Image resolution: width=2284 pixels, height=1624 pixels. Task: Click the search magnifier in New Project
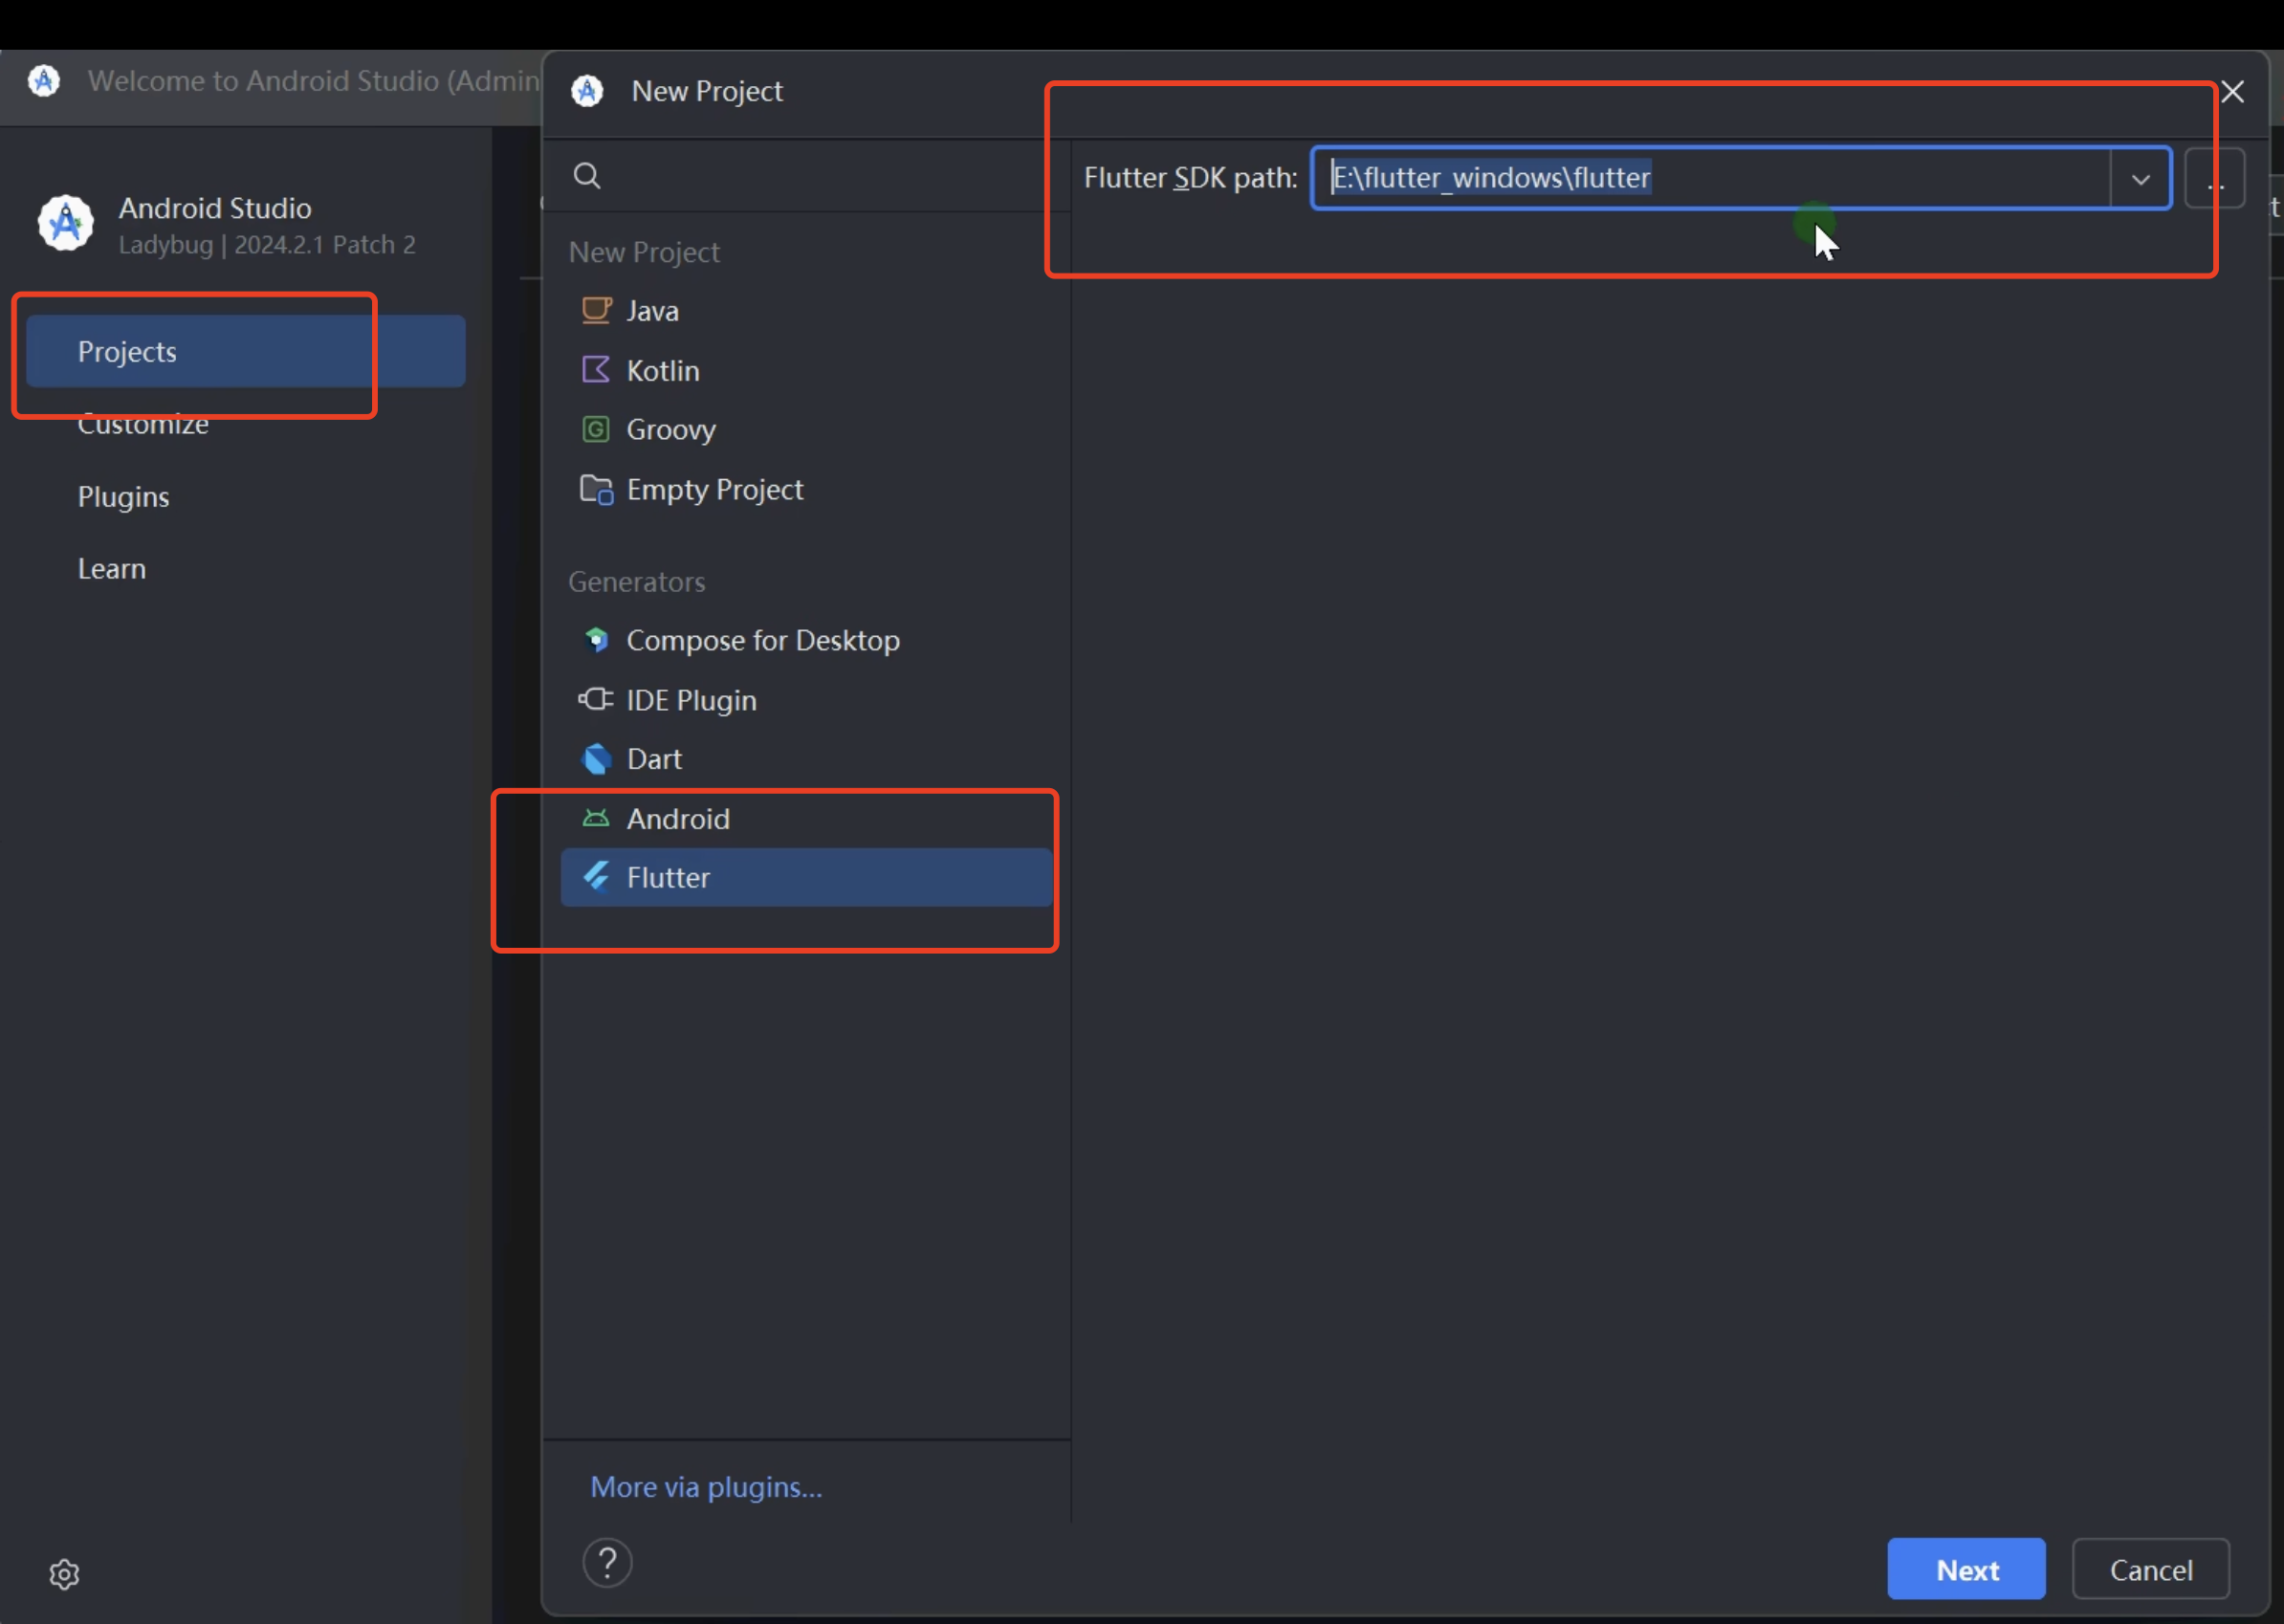coord(587,177)
